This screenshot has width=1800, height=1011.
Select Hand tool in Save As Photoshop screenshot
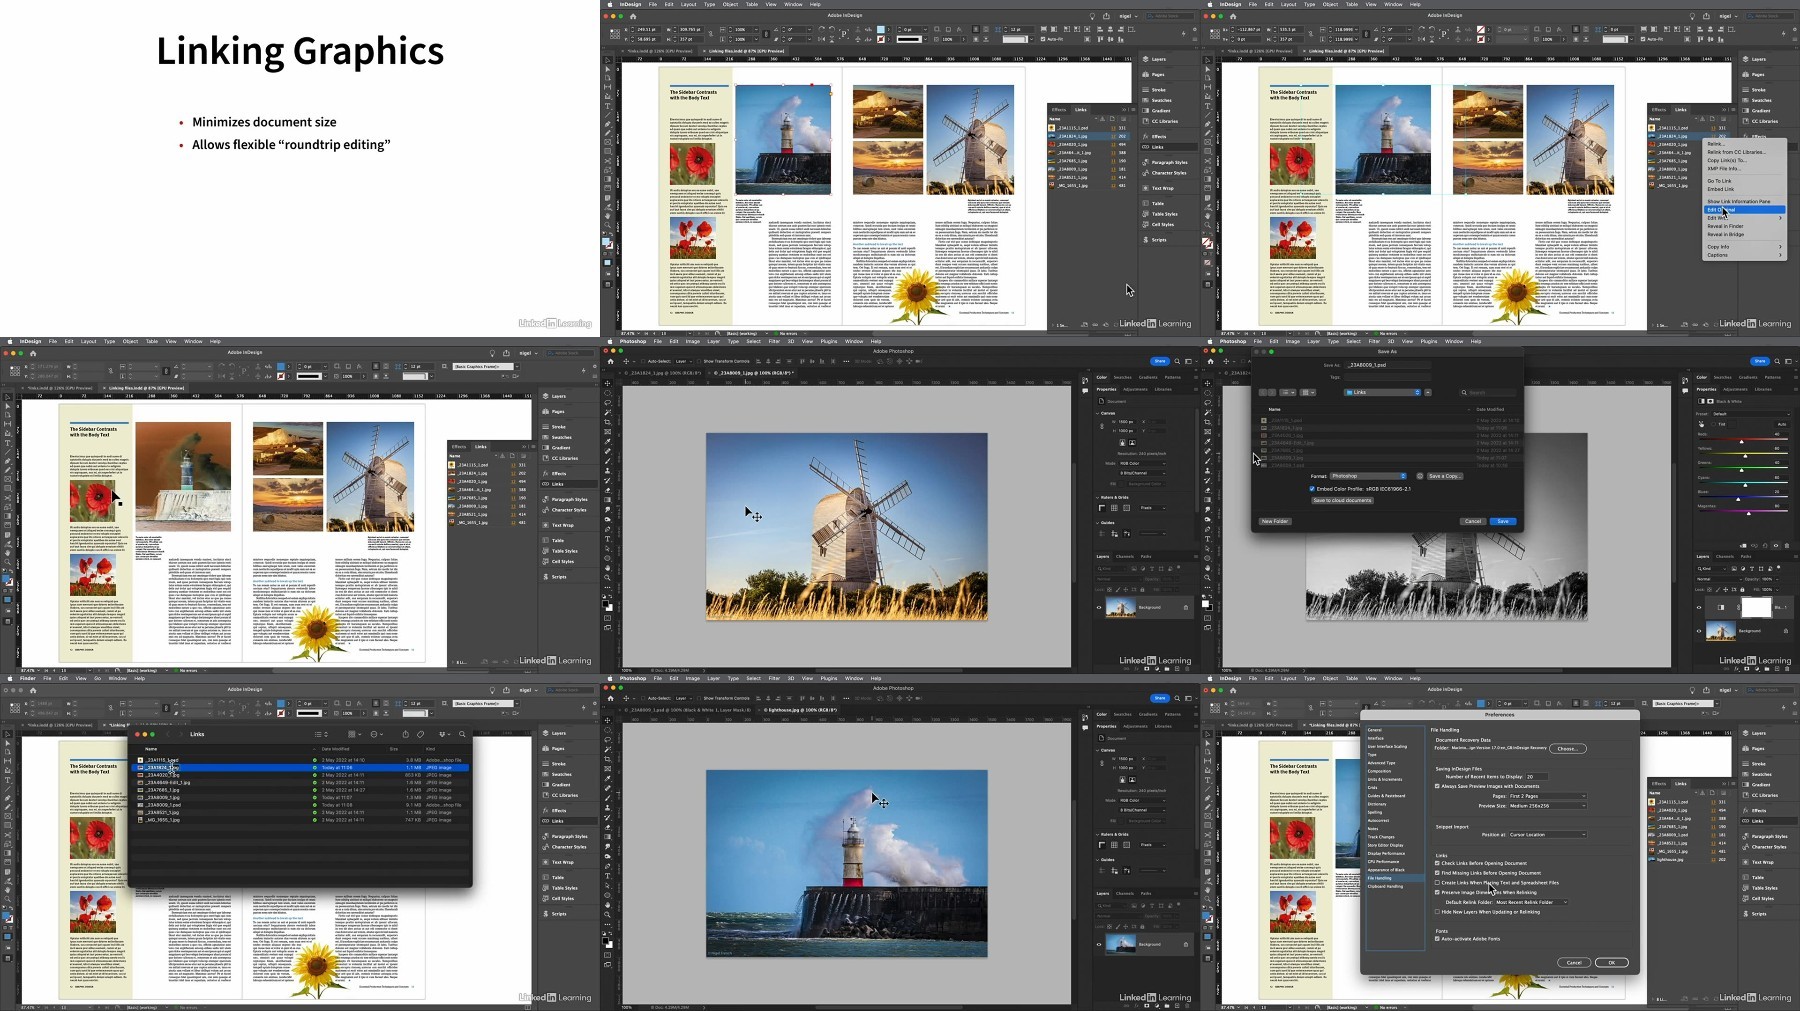(x=1207, y=568)
